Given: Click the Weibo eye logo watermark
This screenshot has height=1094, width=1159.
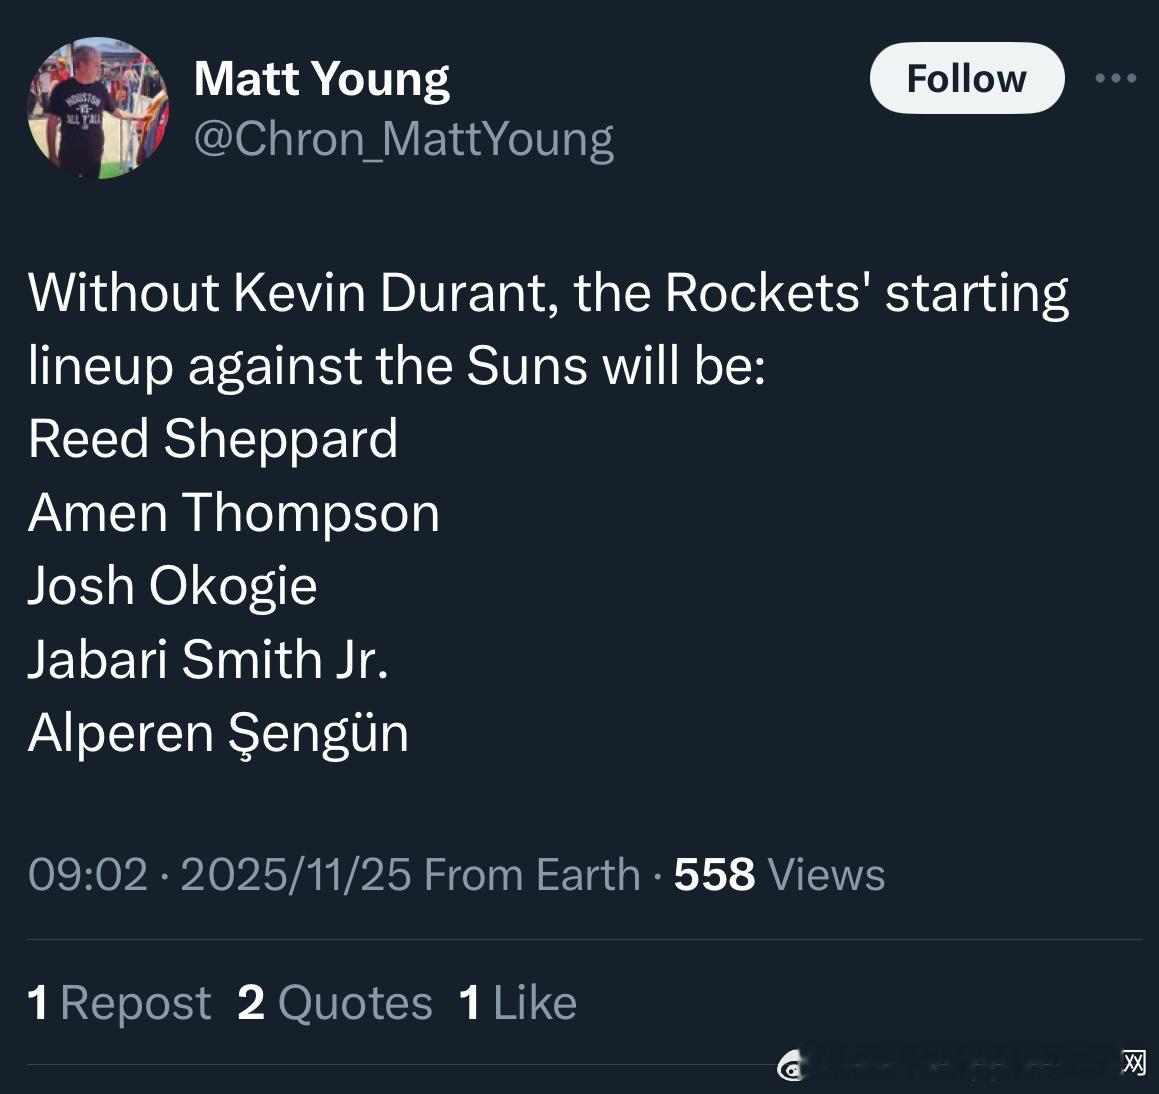Looking at the screenshot, I should (792, 1067).
